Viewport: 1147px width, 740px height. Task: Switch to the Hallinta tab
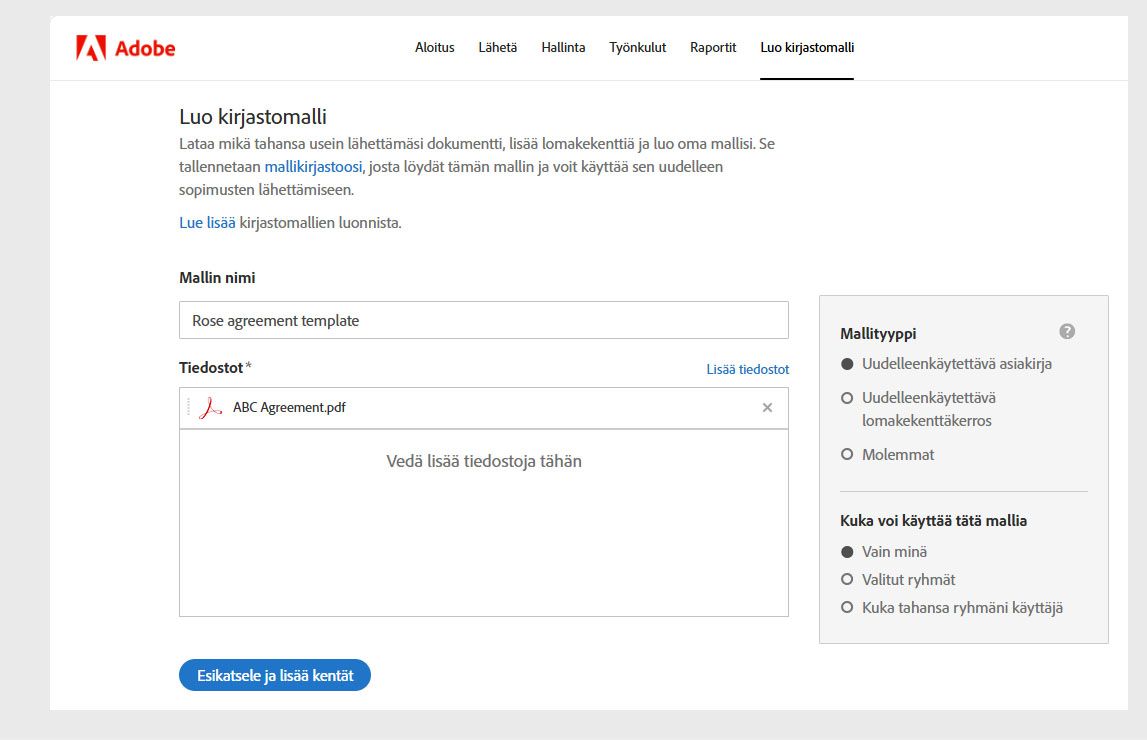(563, 48)
